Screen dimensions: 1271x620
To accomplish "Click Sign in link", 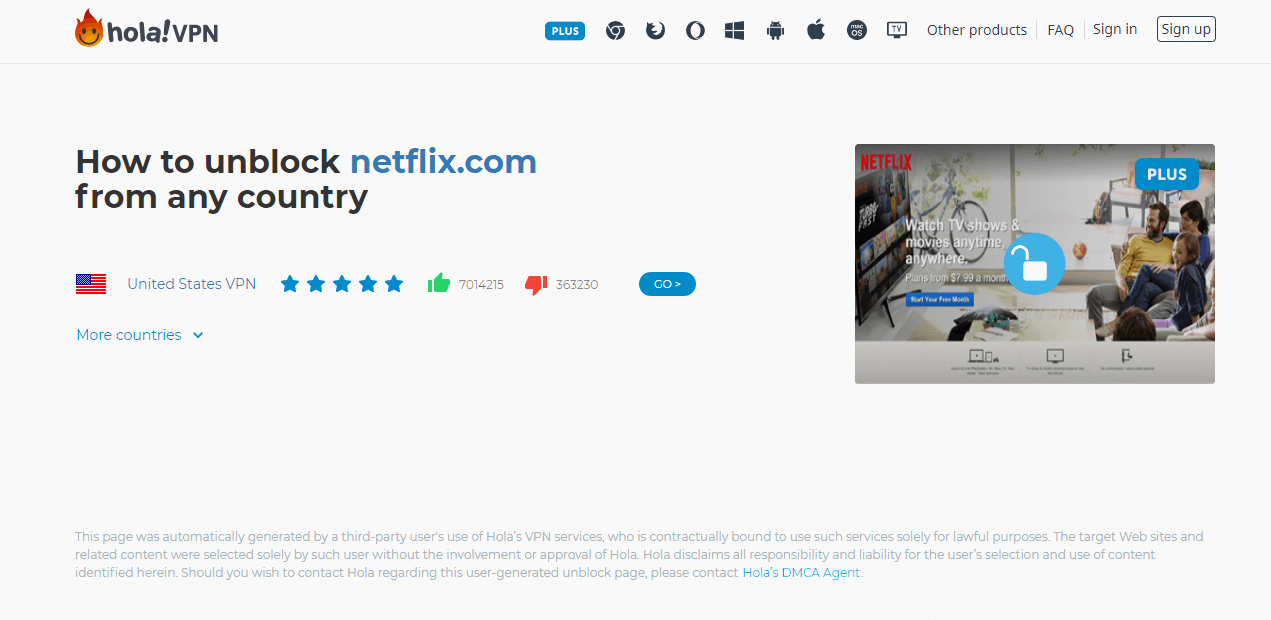I will tap(1115, 29).
